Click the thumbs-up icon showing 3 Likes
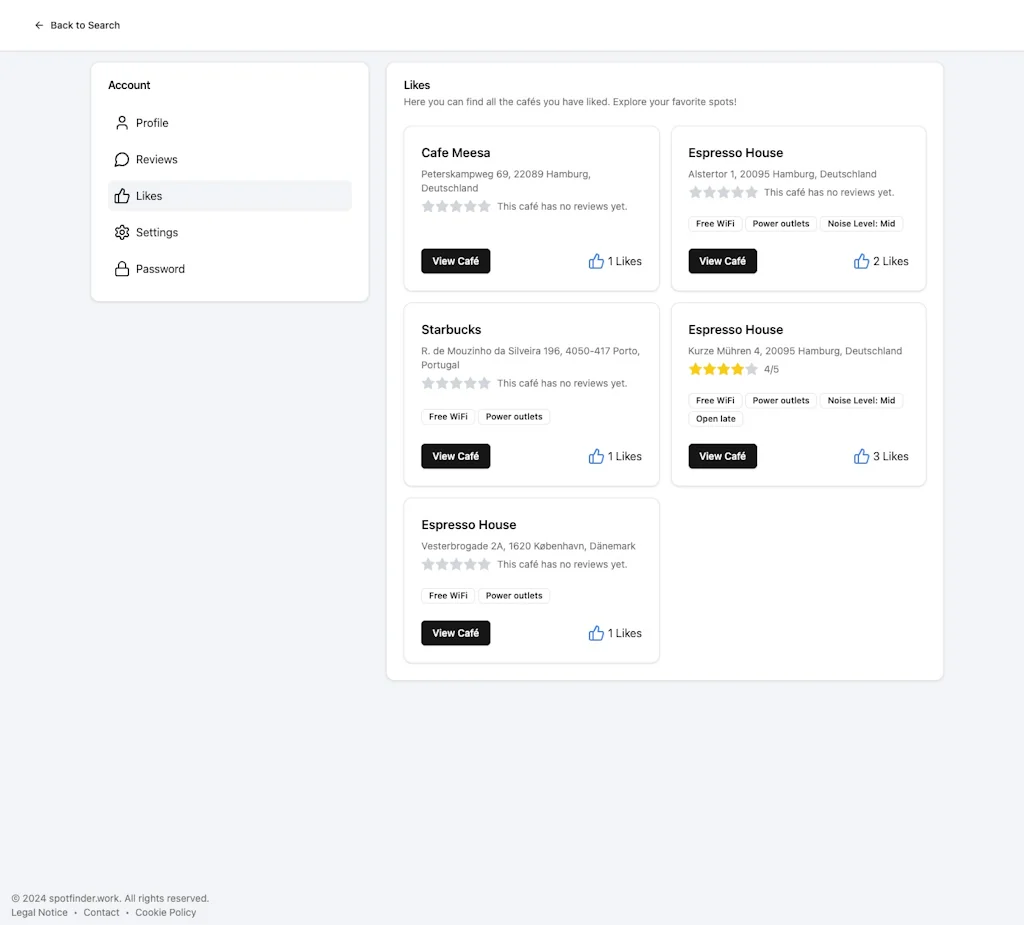 pos(862,456)
